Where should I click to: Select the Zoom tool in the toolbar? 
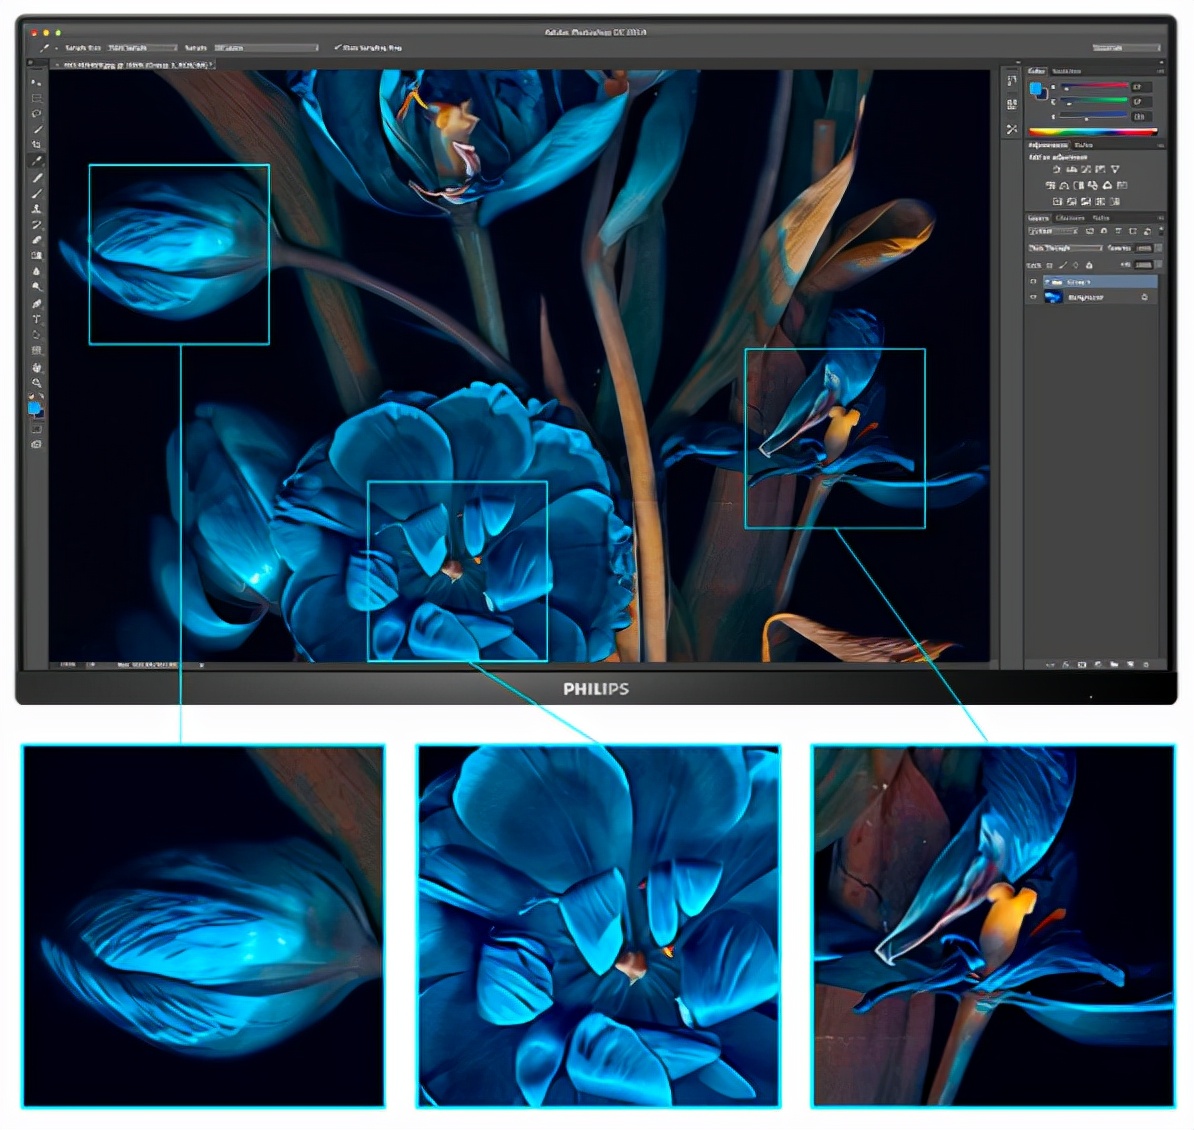point(36,383)
